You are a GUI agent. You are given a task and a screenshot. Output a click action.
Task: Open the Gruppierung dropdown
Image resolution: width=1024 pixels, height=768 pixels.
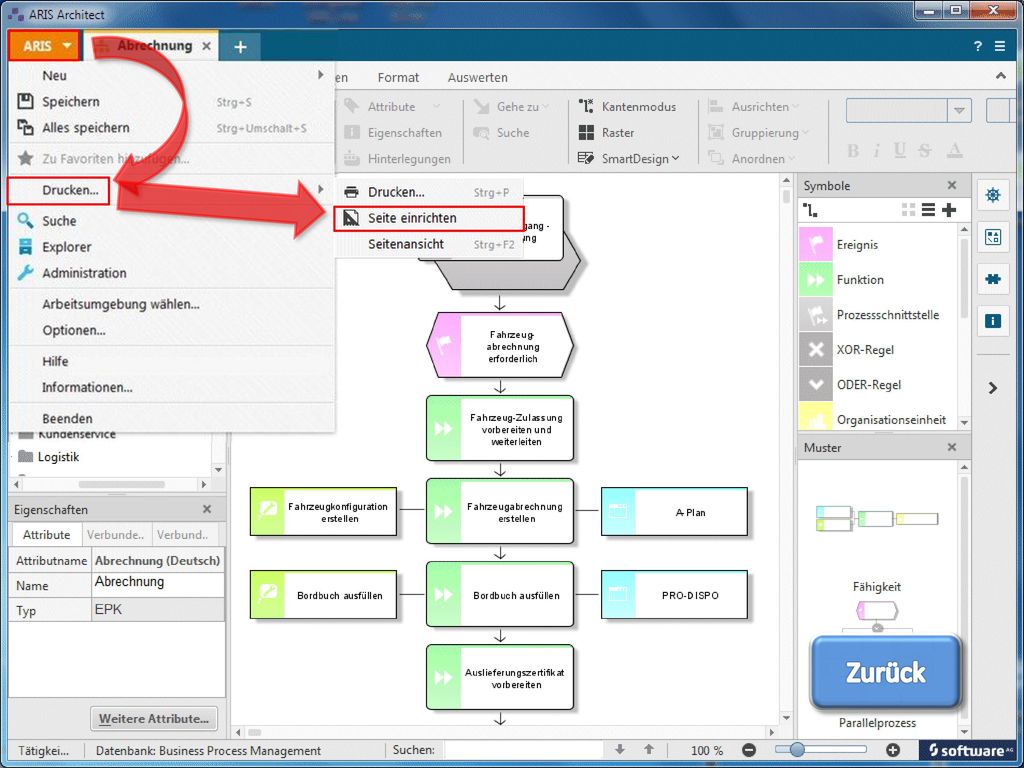click(758, 133)
